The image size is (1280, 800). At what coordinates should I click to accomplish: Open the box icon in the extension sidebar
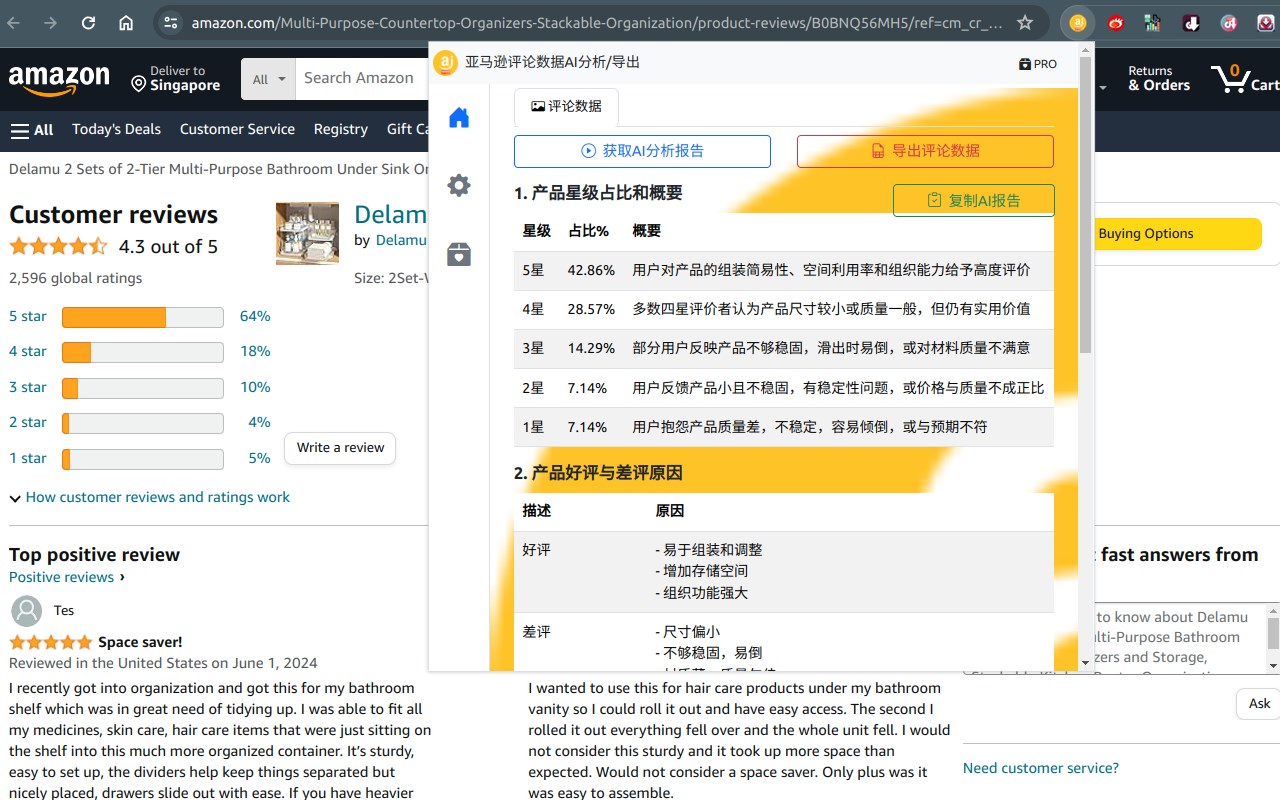459,254
